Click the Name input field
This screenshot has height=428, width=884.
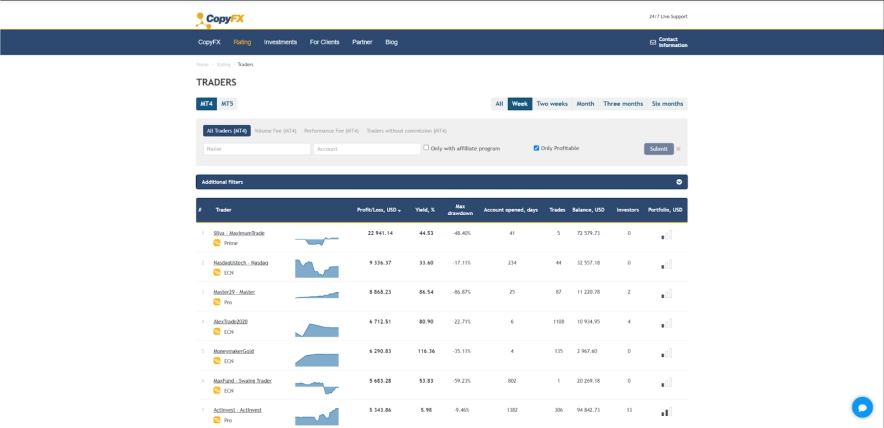pyautogui.click(x=257, y=149)
